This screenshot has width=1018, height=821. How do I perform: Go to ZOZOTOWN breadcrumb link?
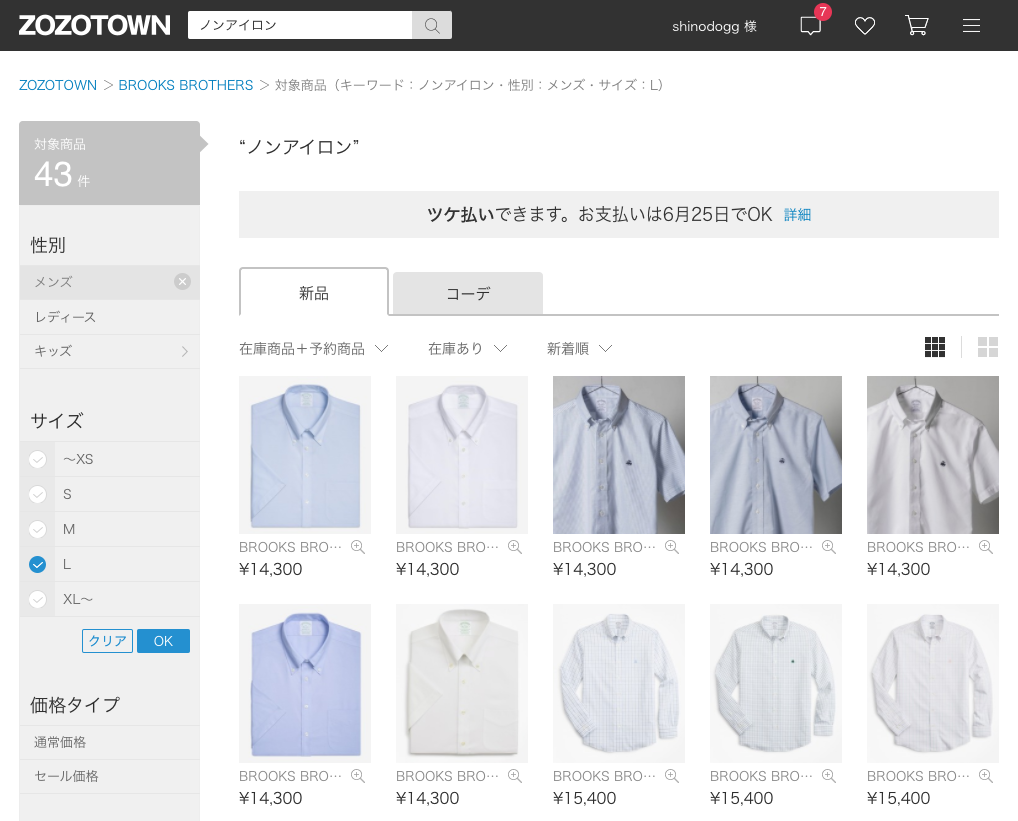coord(58,85)
